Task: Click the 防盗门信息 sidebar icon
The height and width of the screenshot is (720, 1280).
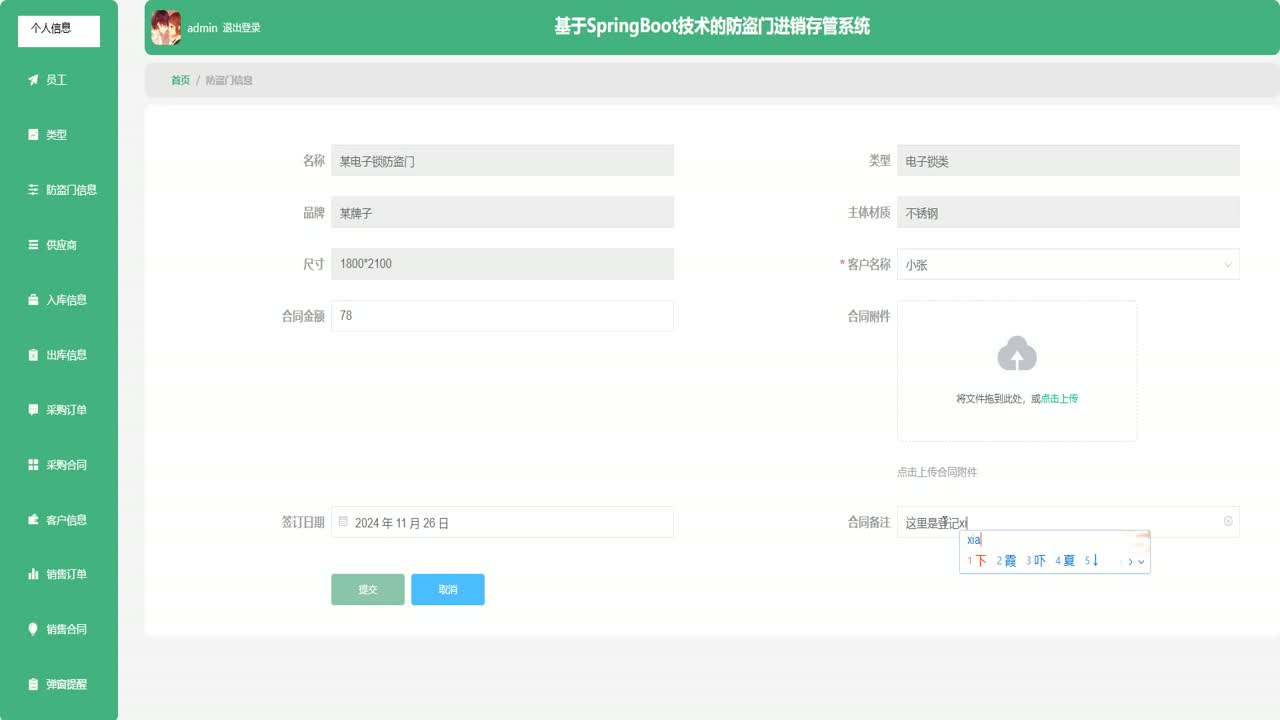Action: [x=33, y=190]
